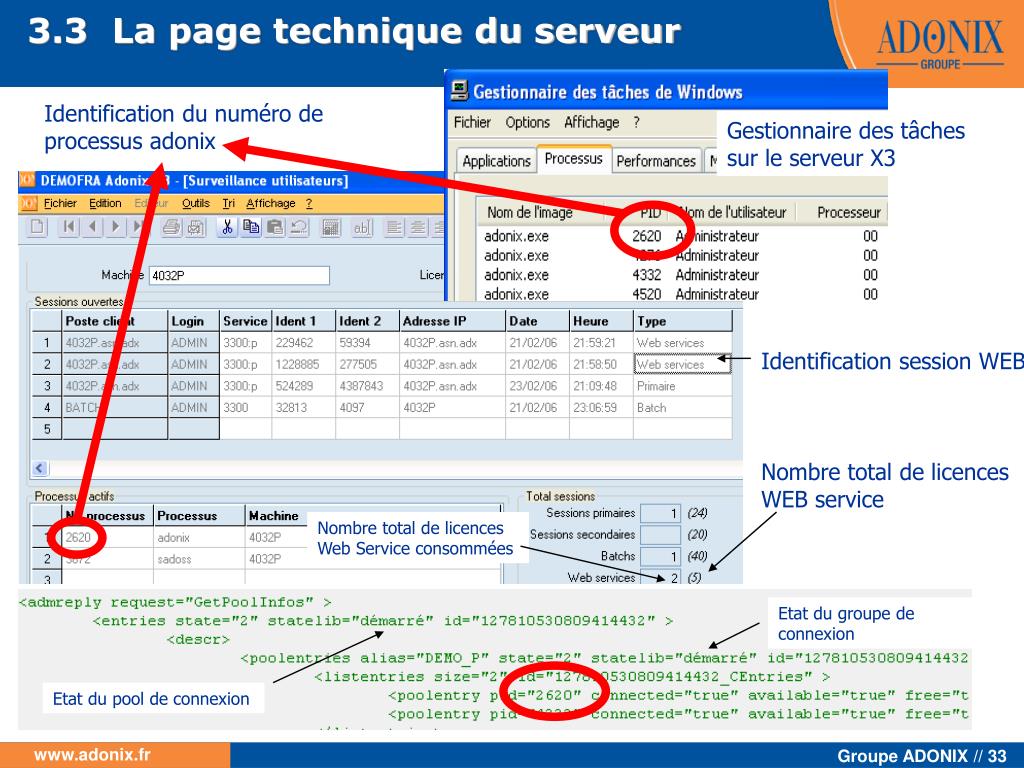The width and height of the screenshot is (1024, 768).
Task: Open Fichier menu in Gestionnaire des tâches
Action: 472,123
